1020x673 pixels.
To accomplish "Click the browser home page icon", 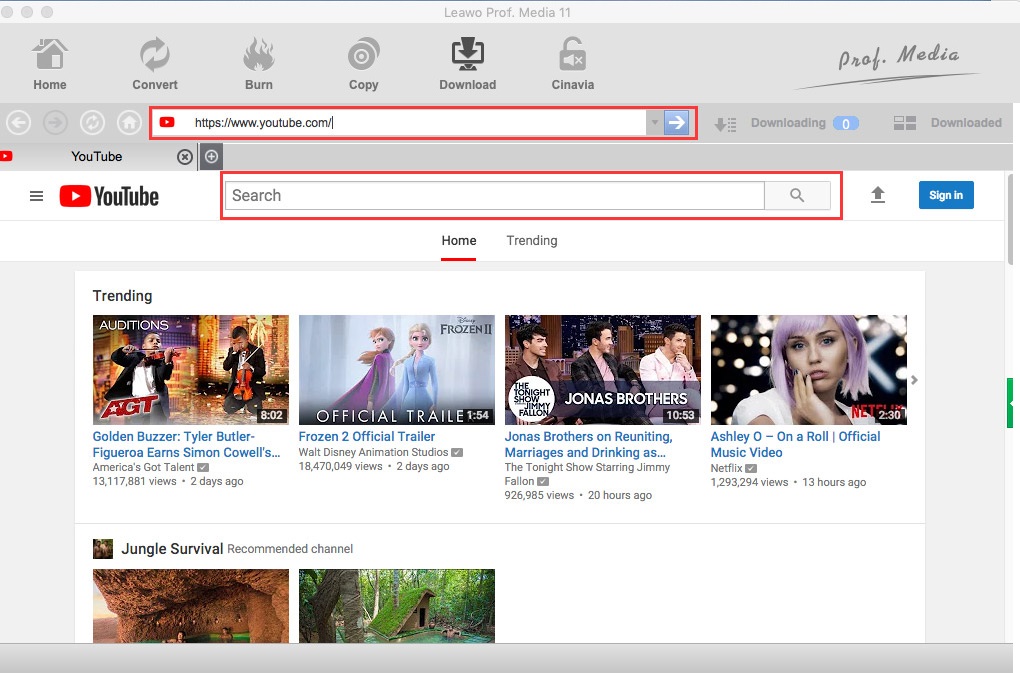I will pos(128,123).
